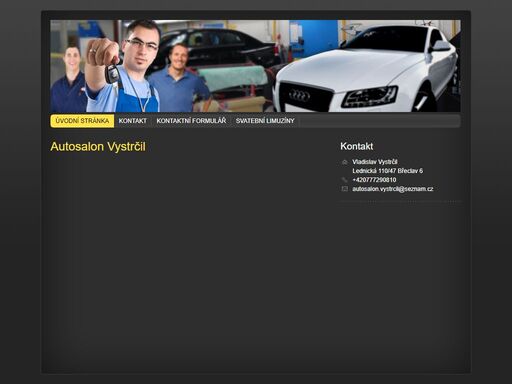Go to the Kontaktní formulář page
The image size is (512, 384).
click(x=191, y=121)
